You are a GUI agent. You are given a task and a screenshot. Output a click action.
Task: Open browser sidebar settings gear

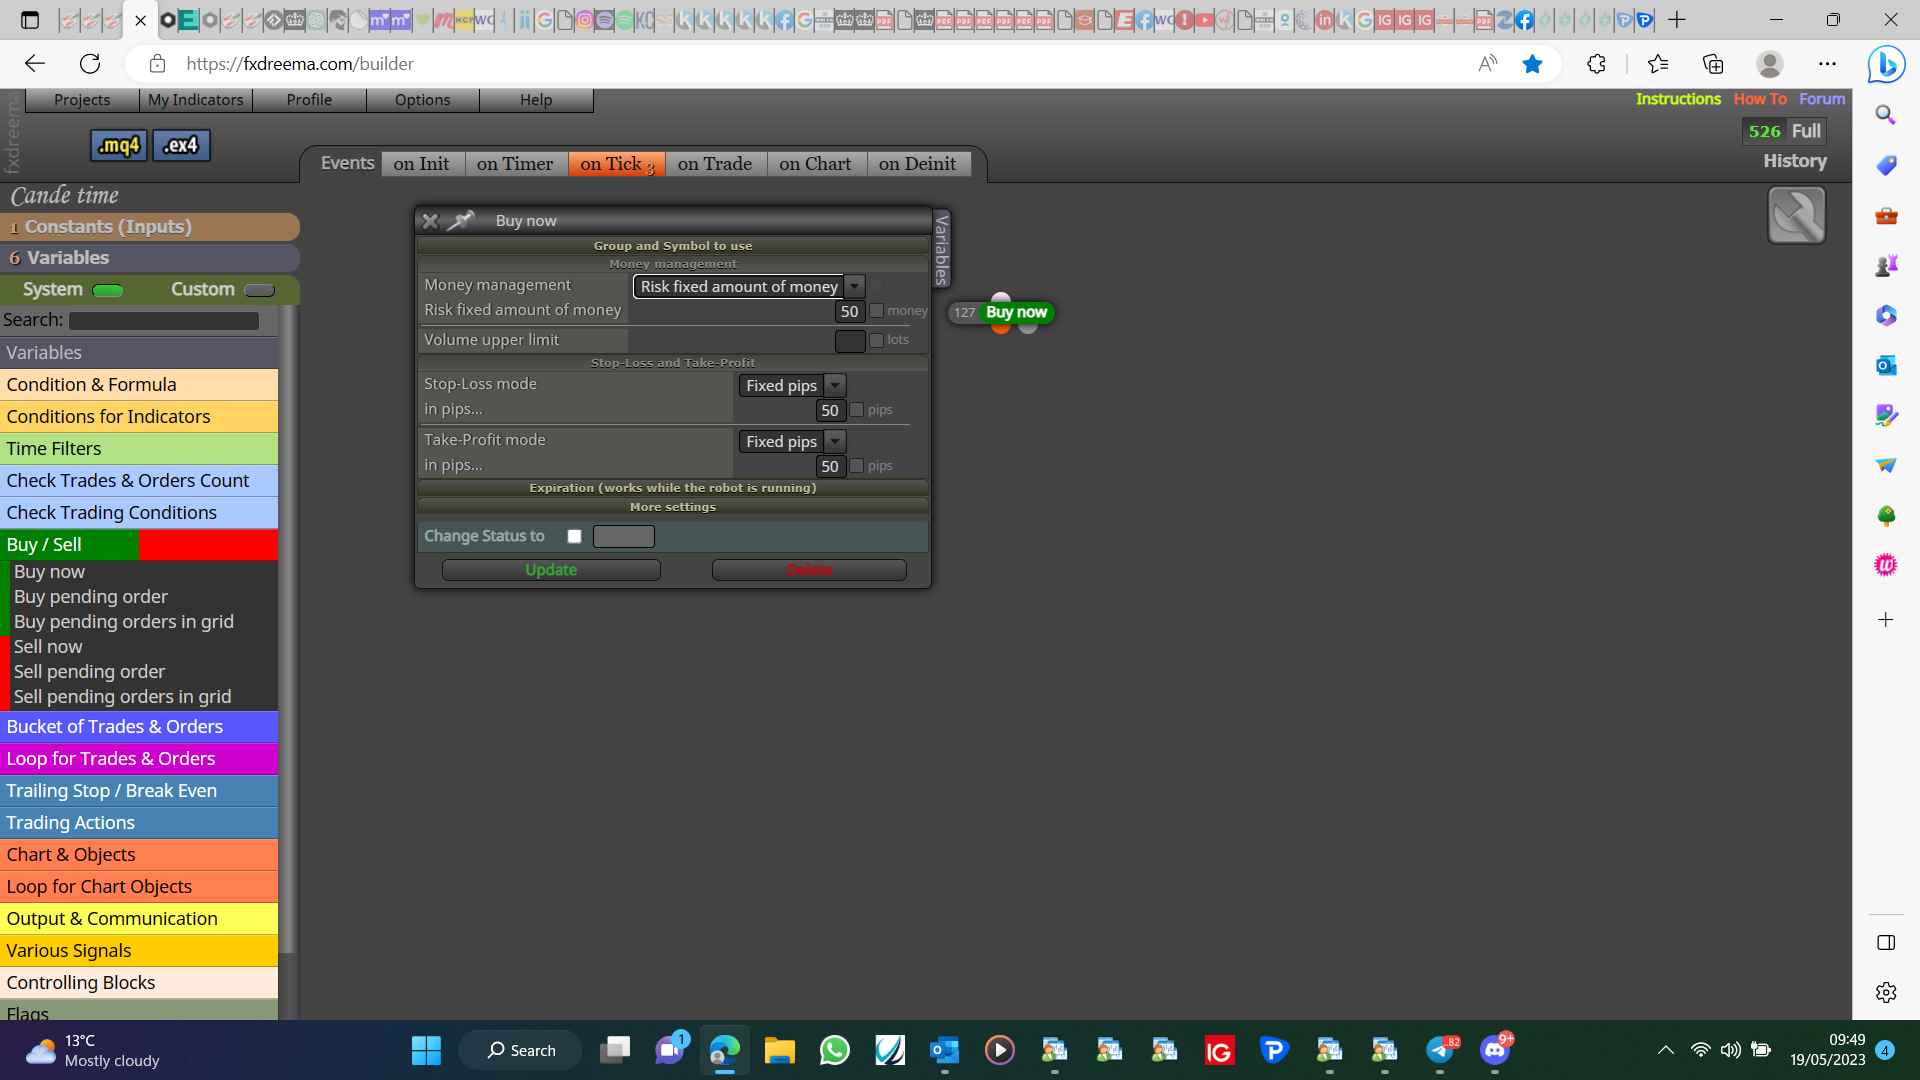[x=1886, y=992]
